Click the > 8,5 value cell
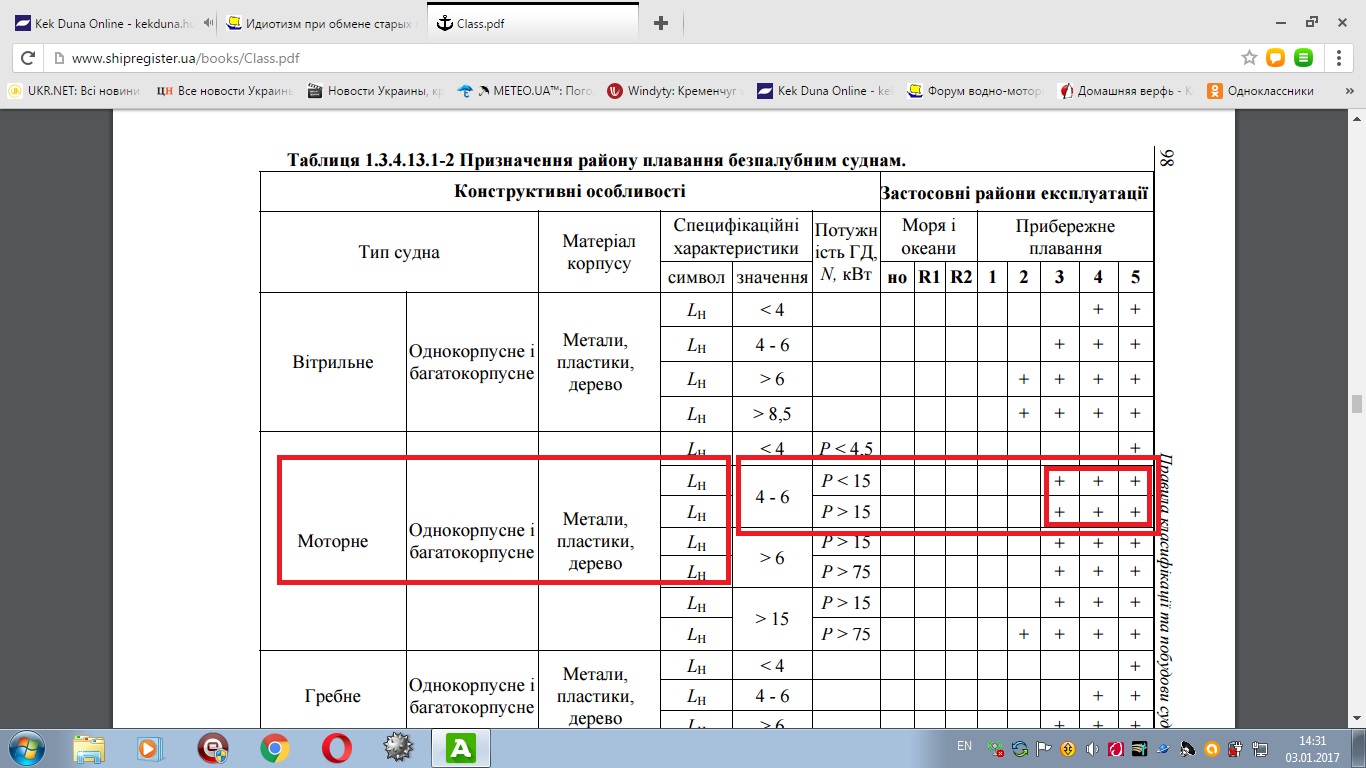Image resolution: width=1366 pixels, height=768 pixels. [x=772, y=413]
